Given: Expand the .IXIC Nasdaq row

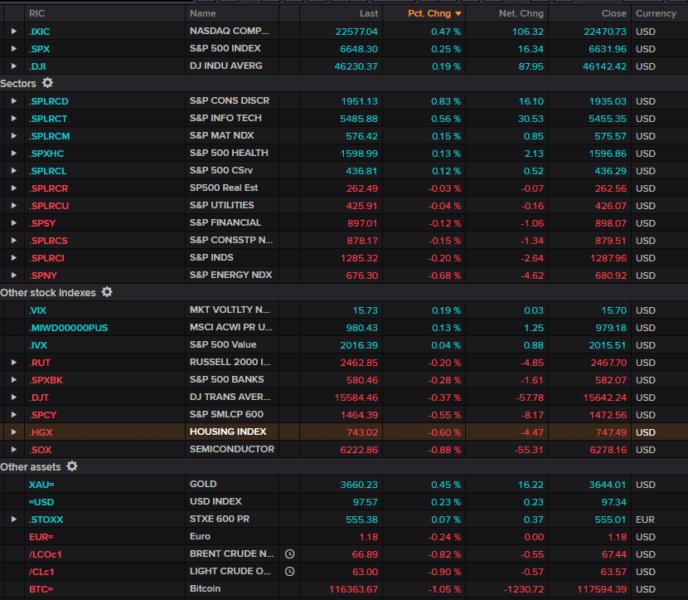Looking at the screenshot, I should [x=14, y=31].
